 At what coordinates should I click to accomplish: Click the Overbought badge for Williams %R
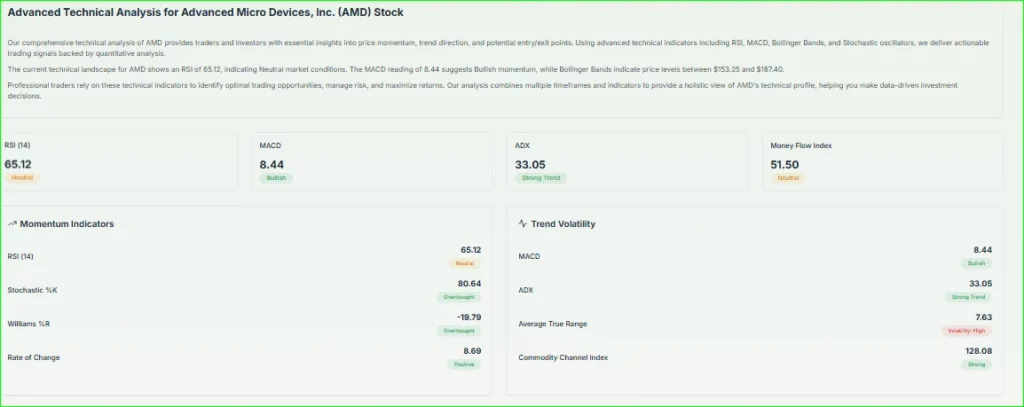(460, 330)
